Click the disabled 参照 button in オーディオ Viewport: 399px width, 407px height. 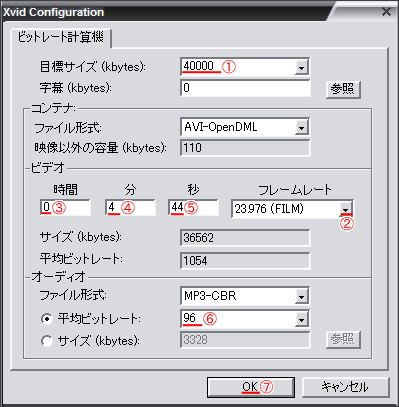tap(343, 340)
